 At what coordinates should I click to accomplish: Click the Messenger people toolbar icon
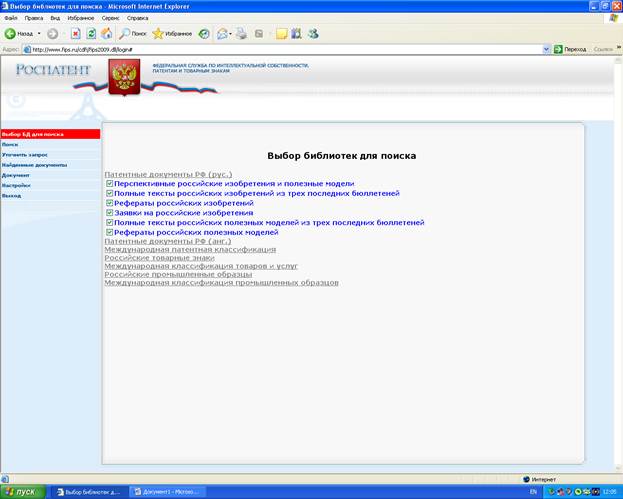point(313,34)
